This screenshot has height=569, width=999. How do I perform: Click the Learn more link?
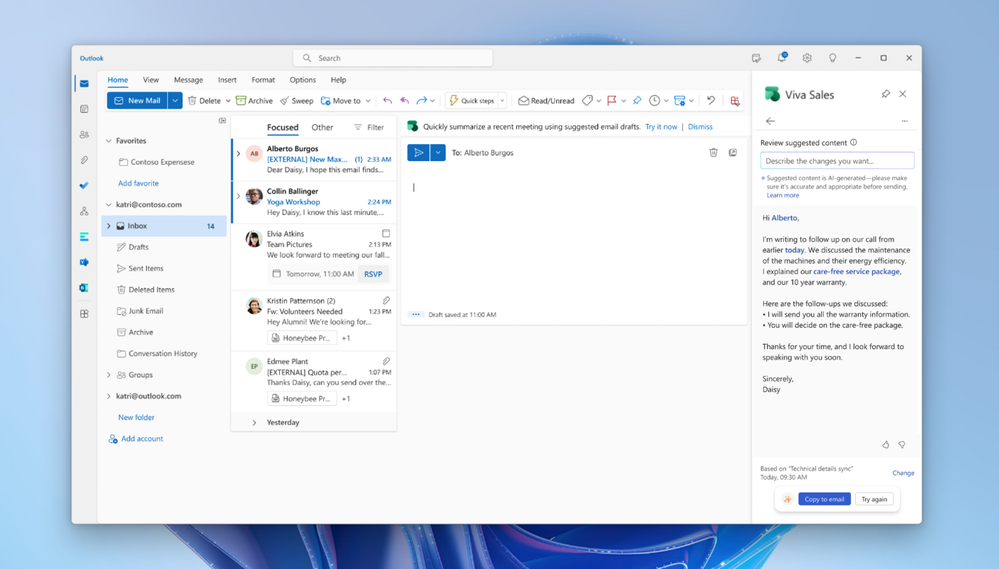pos(782,195)
